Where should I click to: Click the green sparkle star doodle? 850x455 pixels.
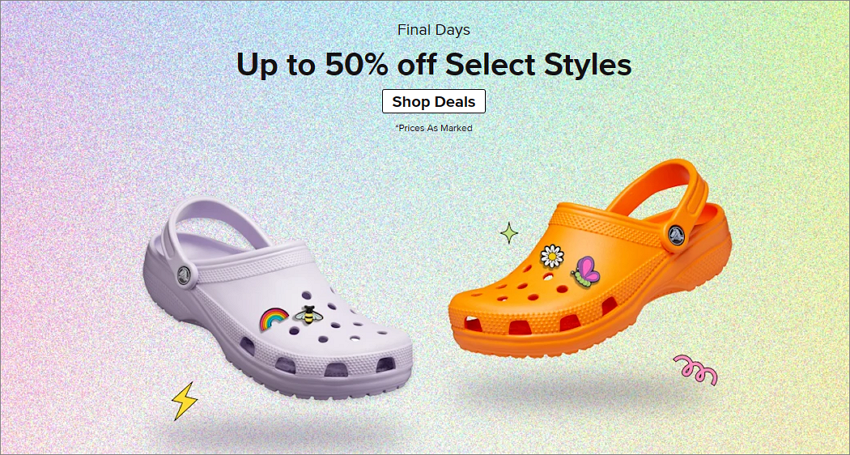509,233
